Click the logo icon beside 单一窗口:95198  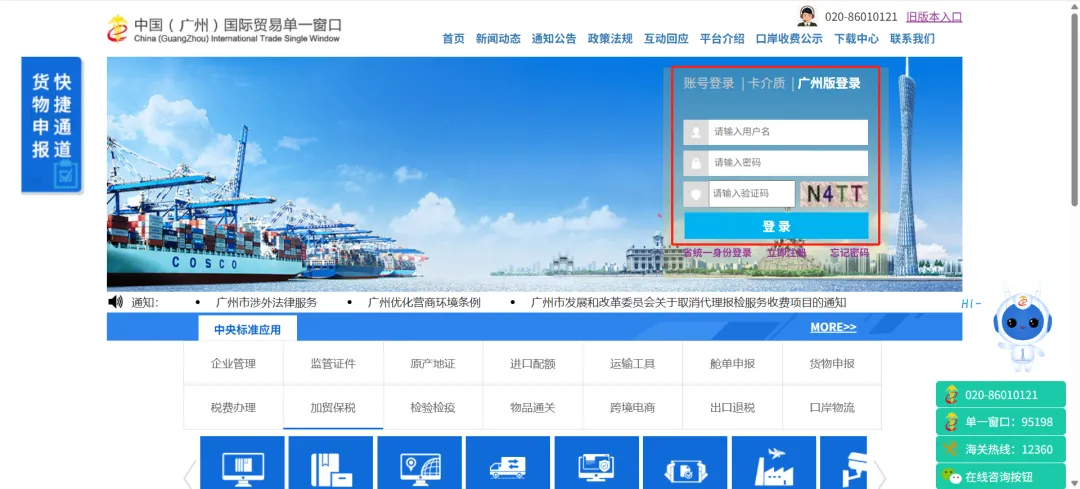coord(951,422)
